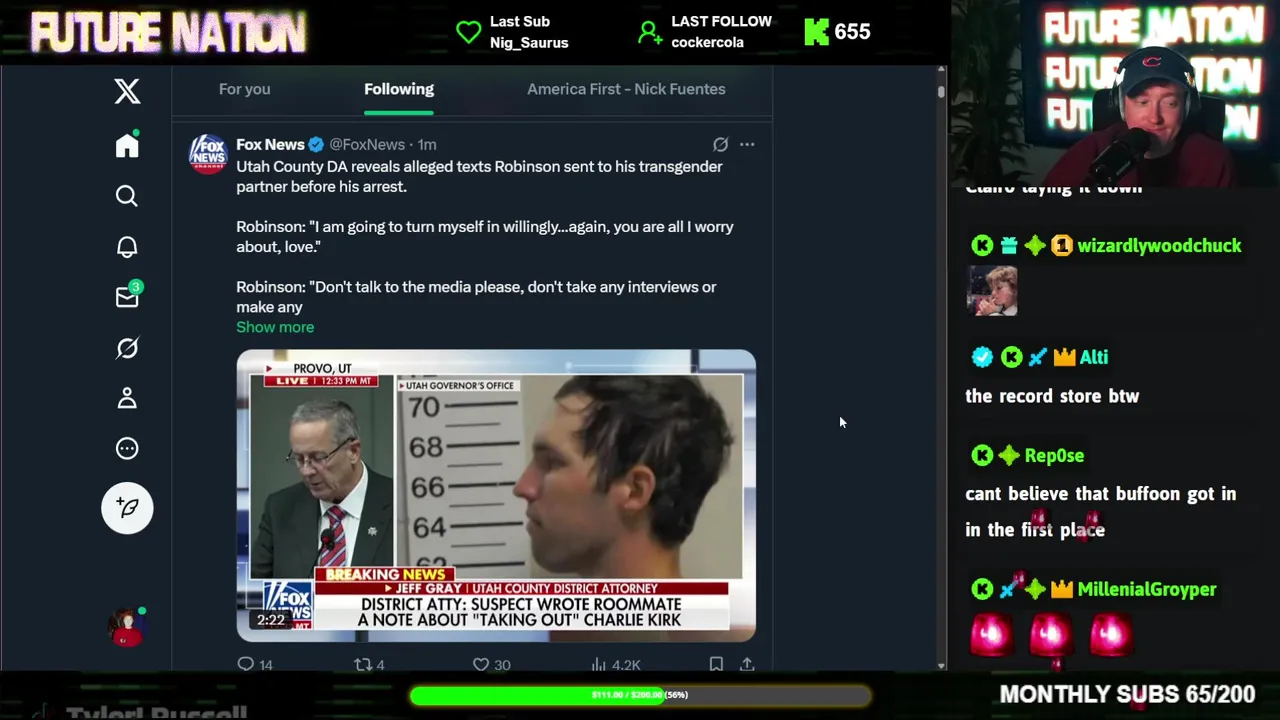Click the cockercola last follow name
Screen dimensions: 1280x720
[x=708, y=43]
